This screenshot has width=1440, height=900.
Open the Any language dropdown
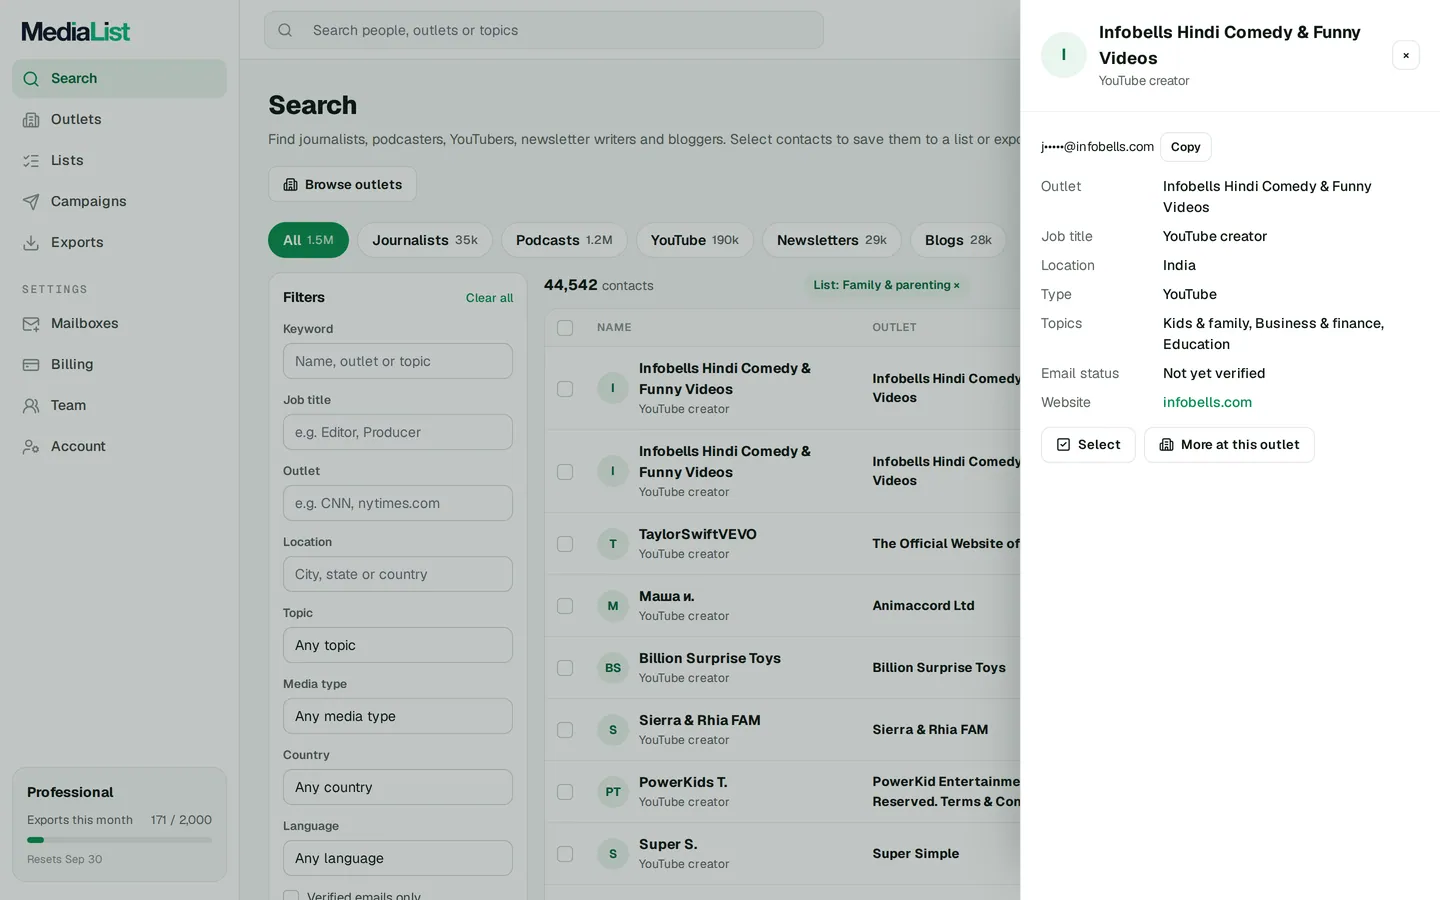click(x=398, y=858)
